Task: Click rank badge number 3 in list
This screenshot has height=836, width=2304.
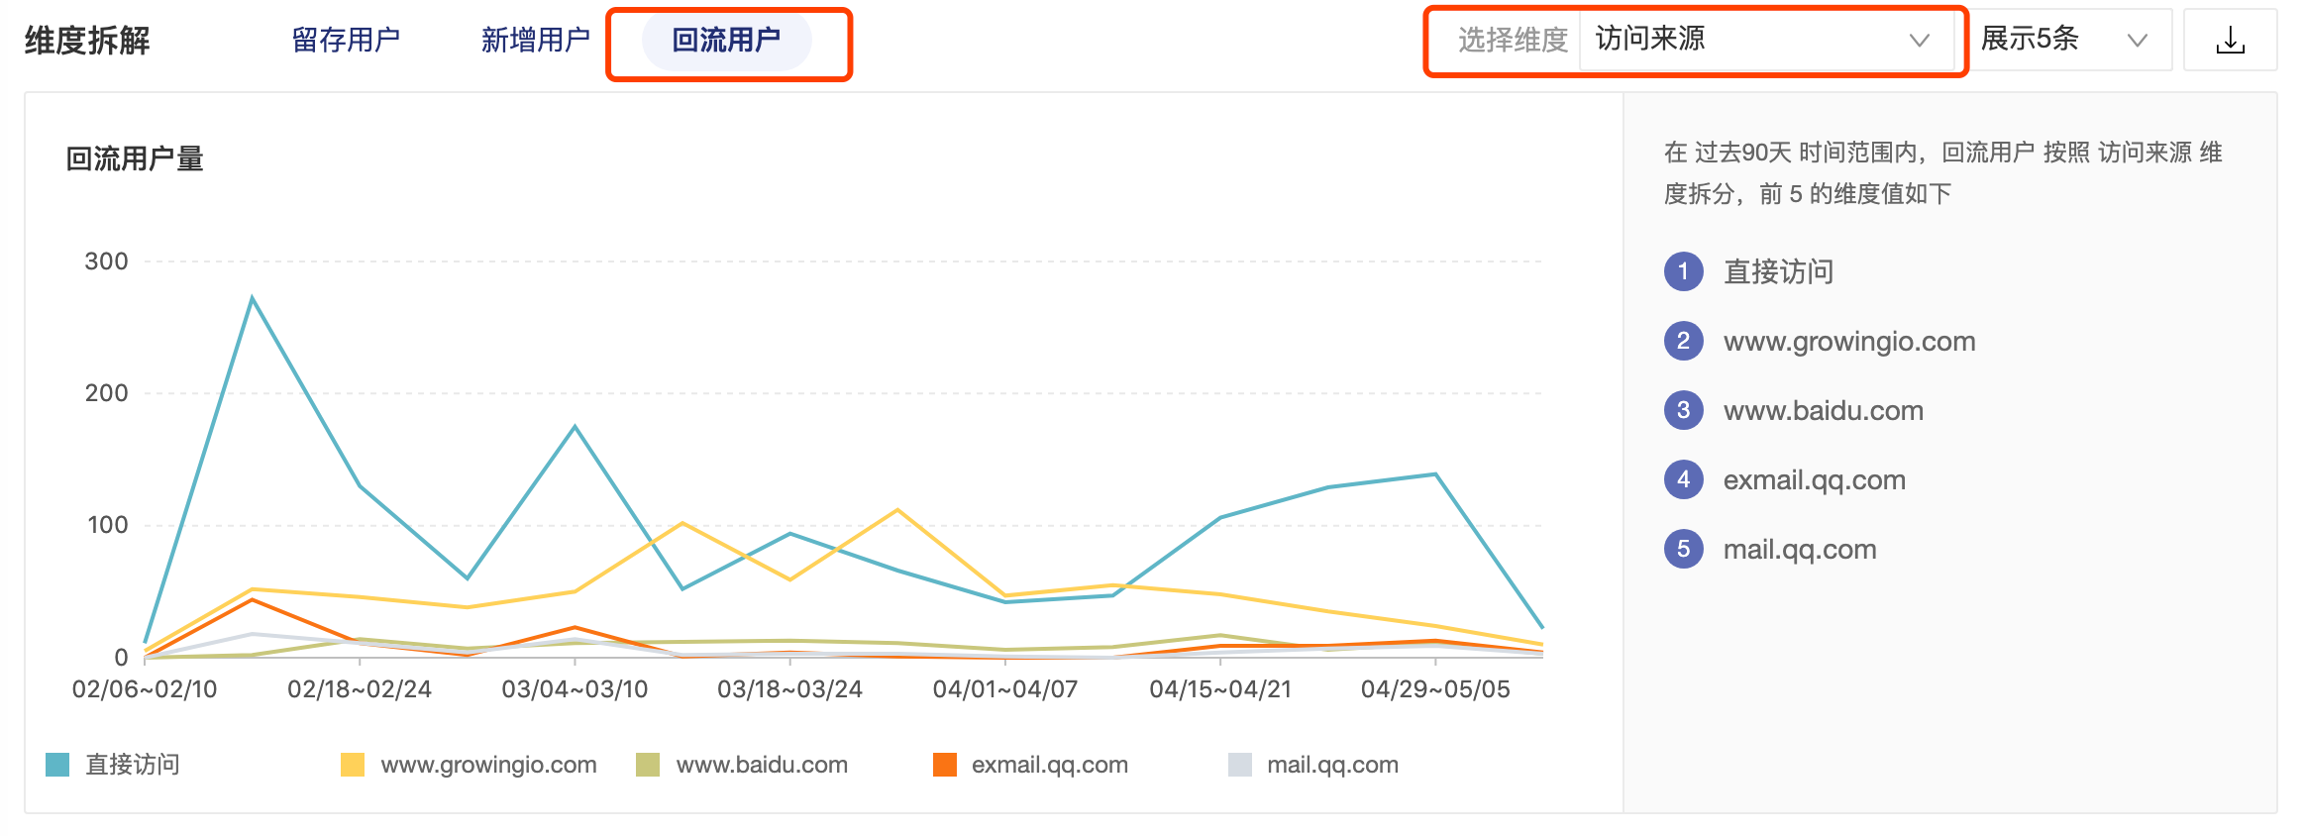Action: (1683, 410)
